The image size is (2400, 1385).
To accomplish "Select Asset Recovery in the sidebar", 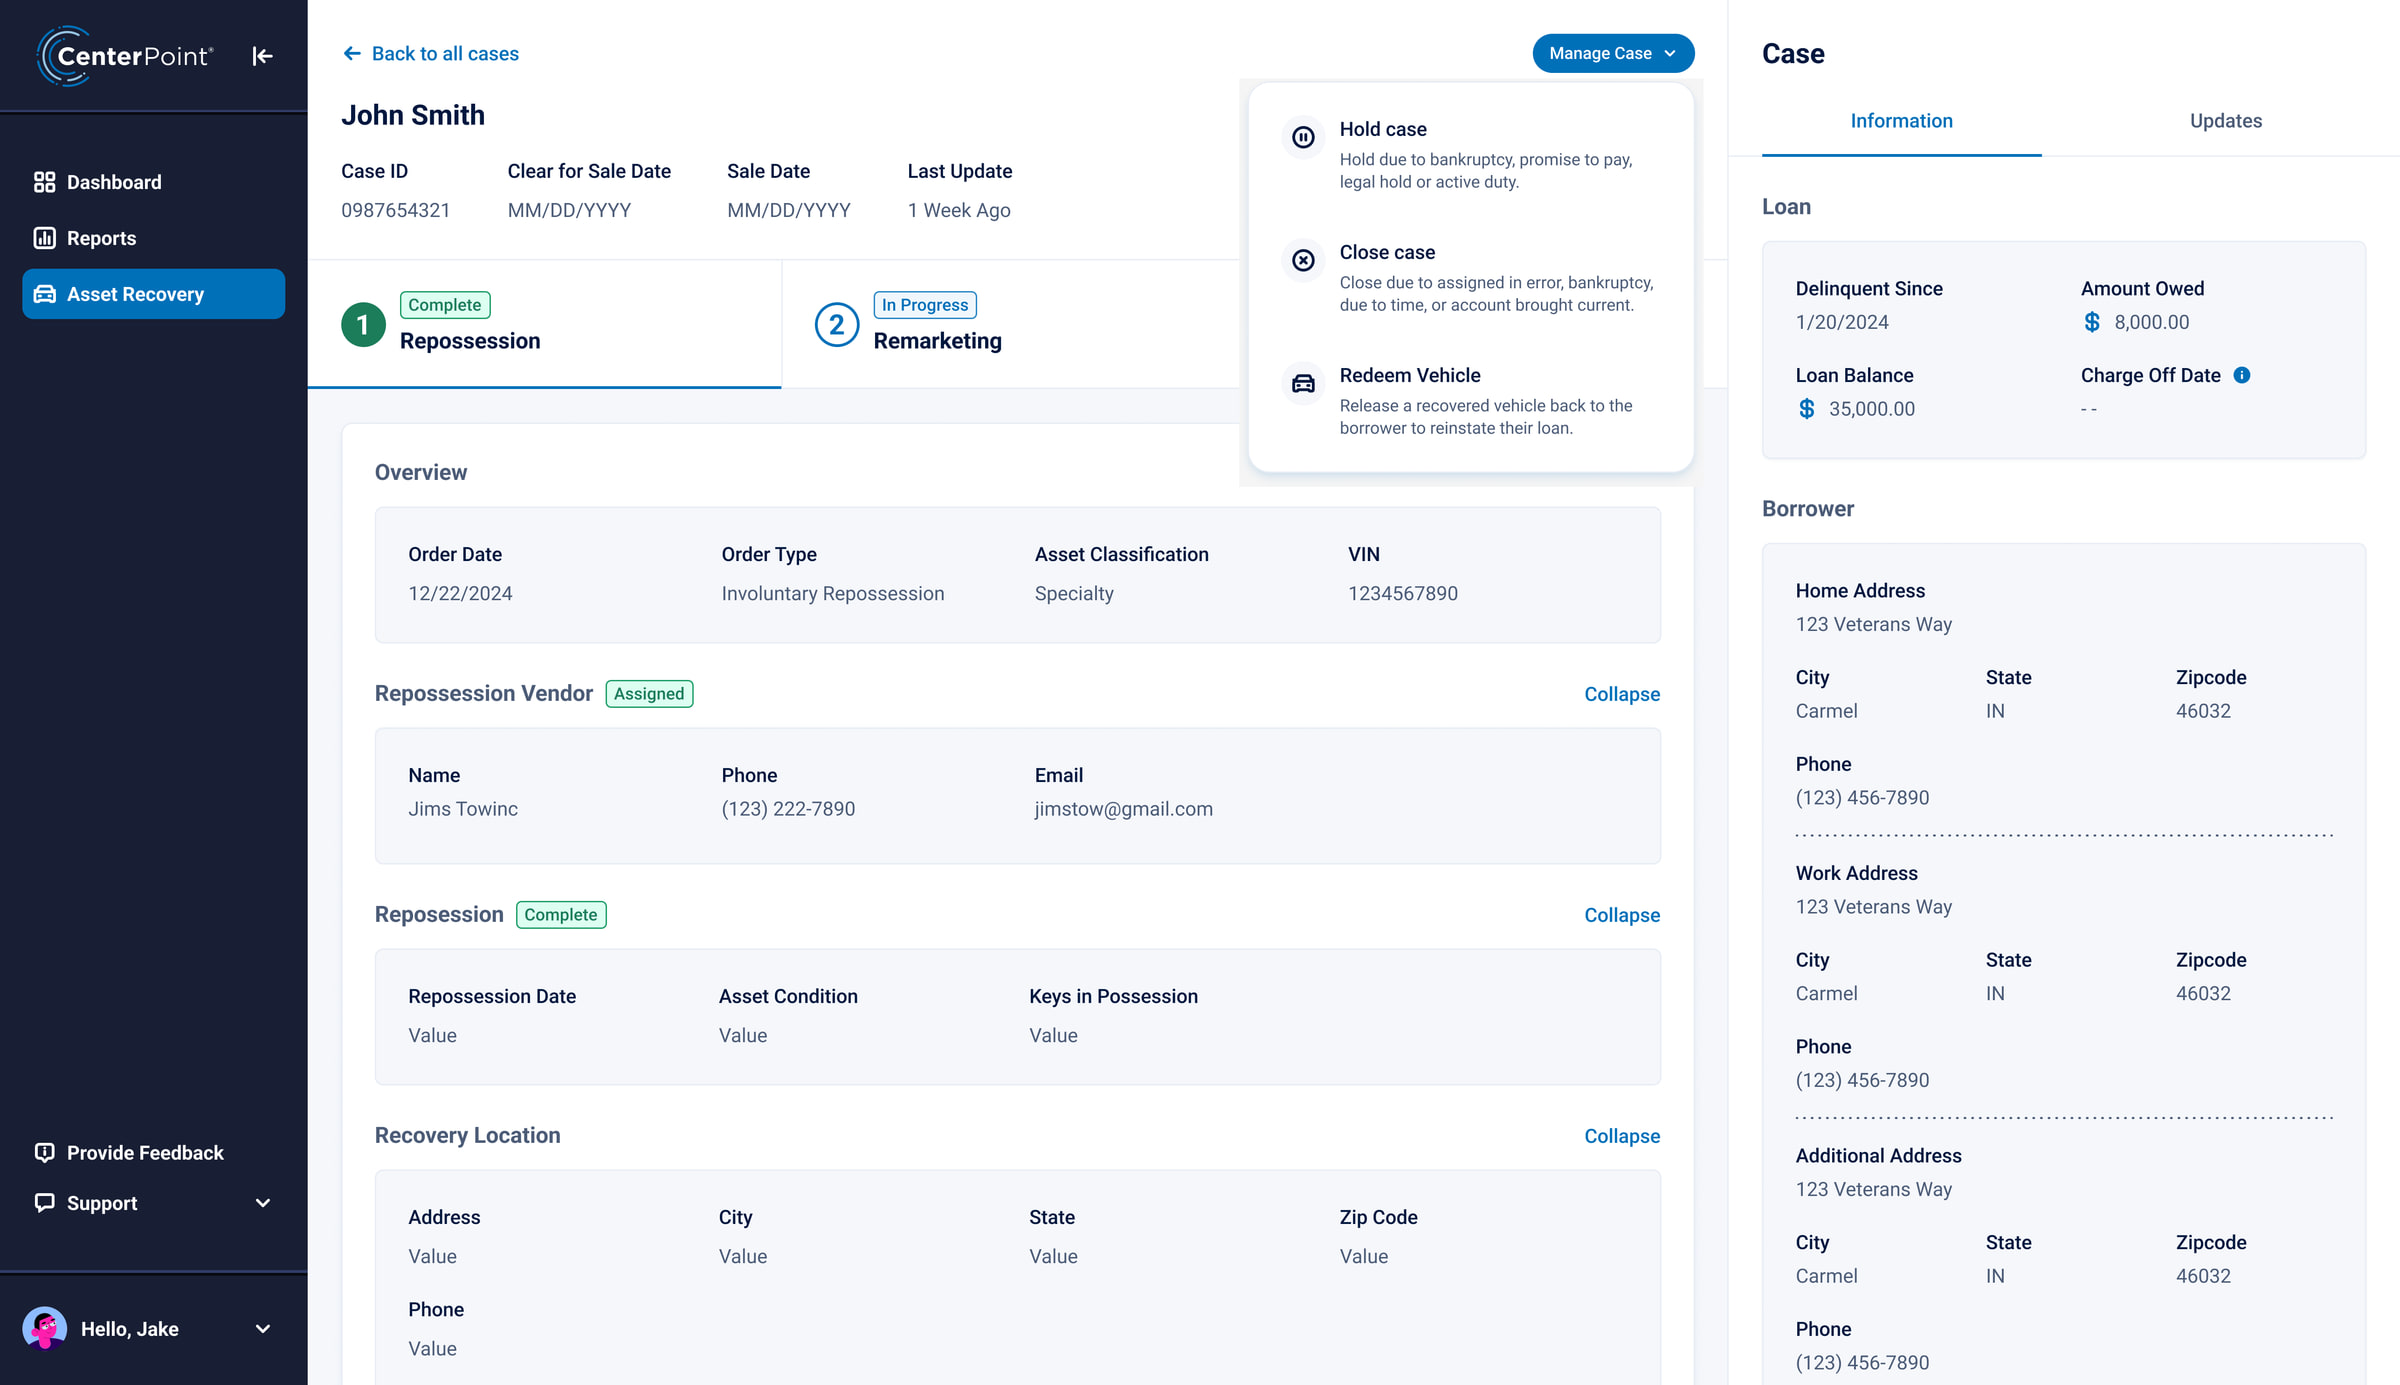I will tap(153, 294).
